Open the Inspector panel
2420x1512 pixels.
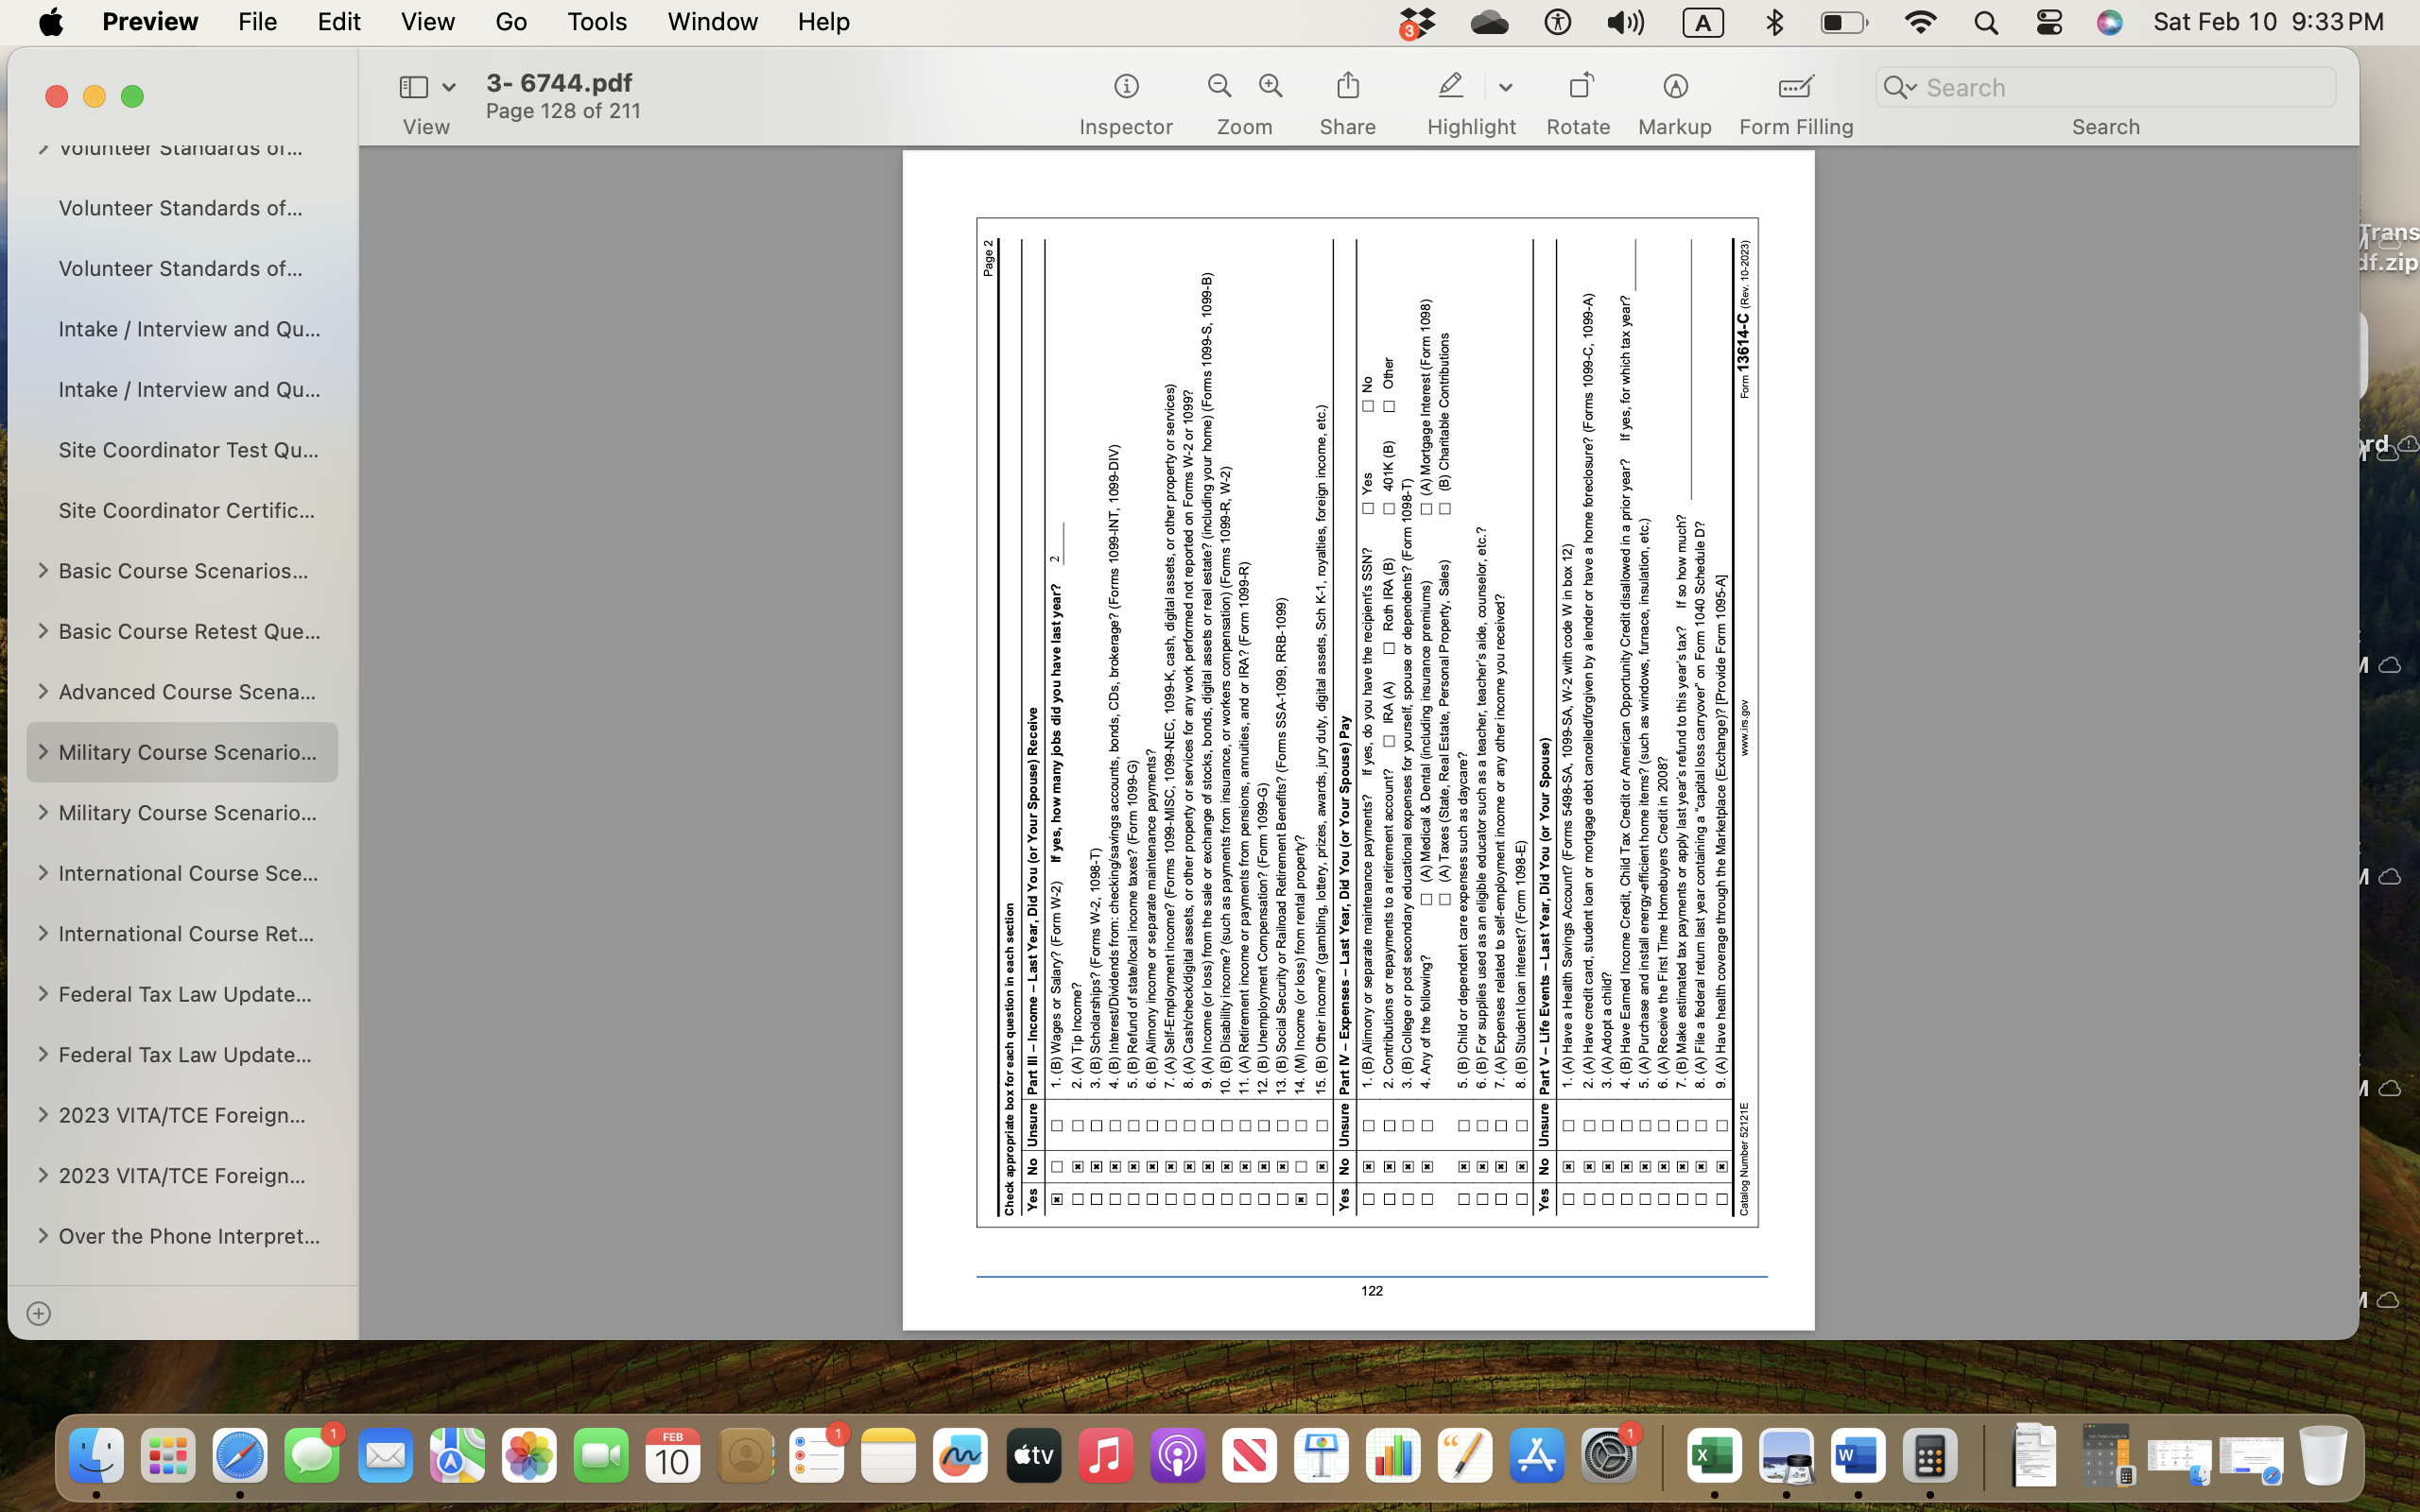point(1126,95)
